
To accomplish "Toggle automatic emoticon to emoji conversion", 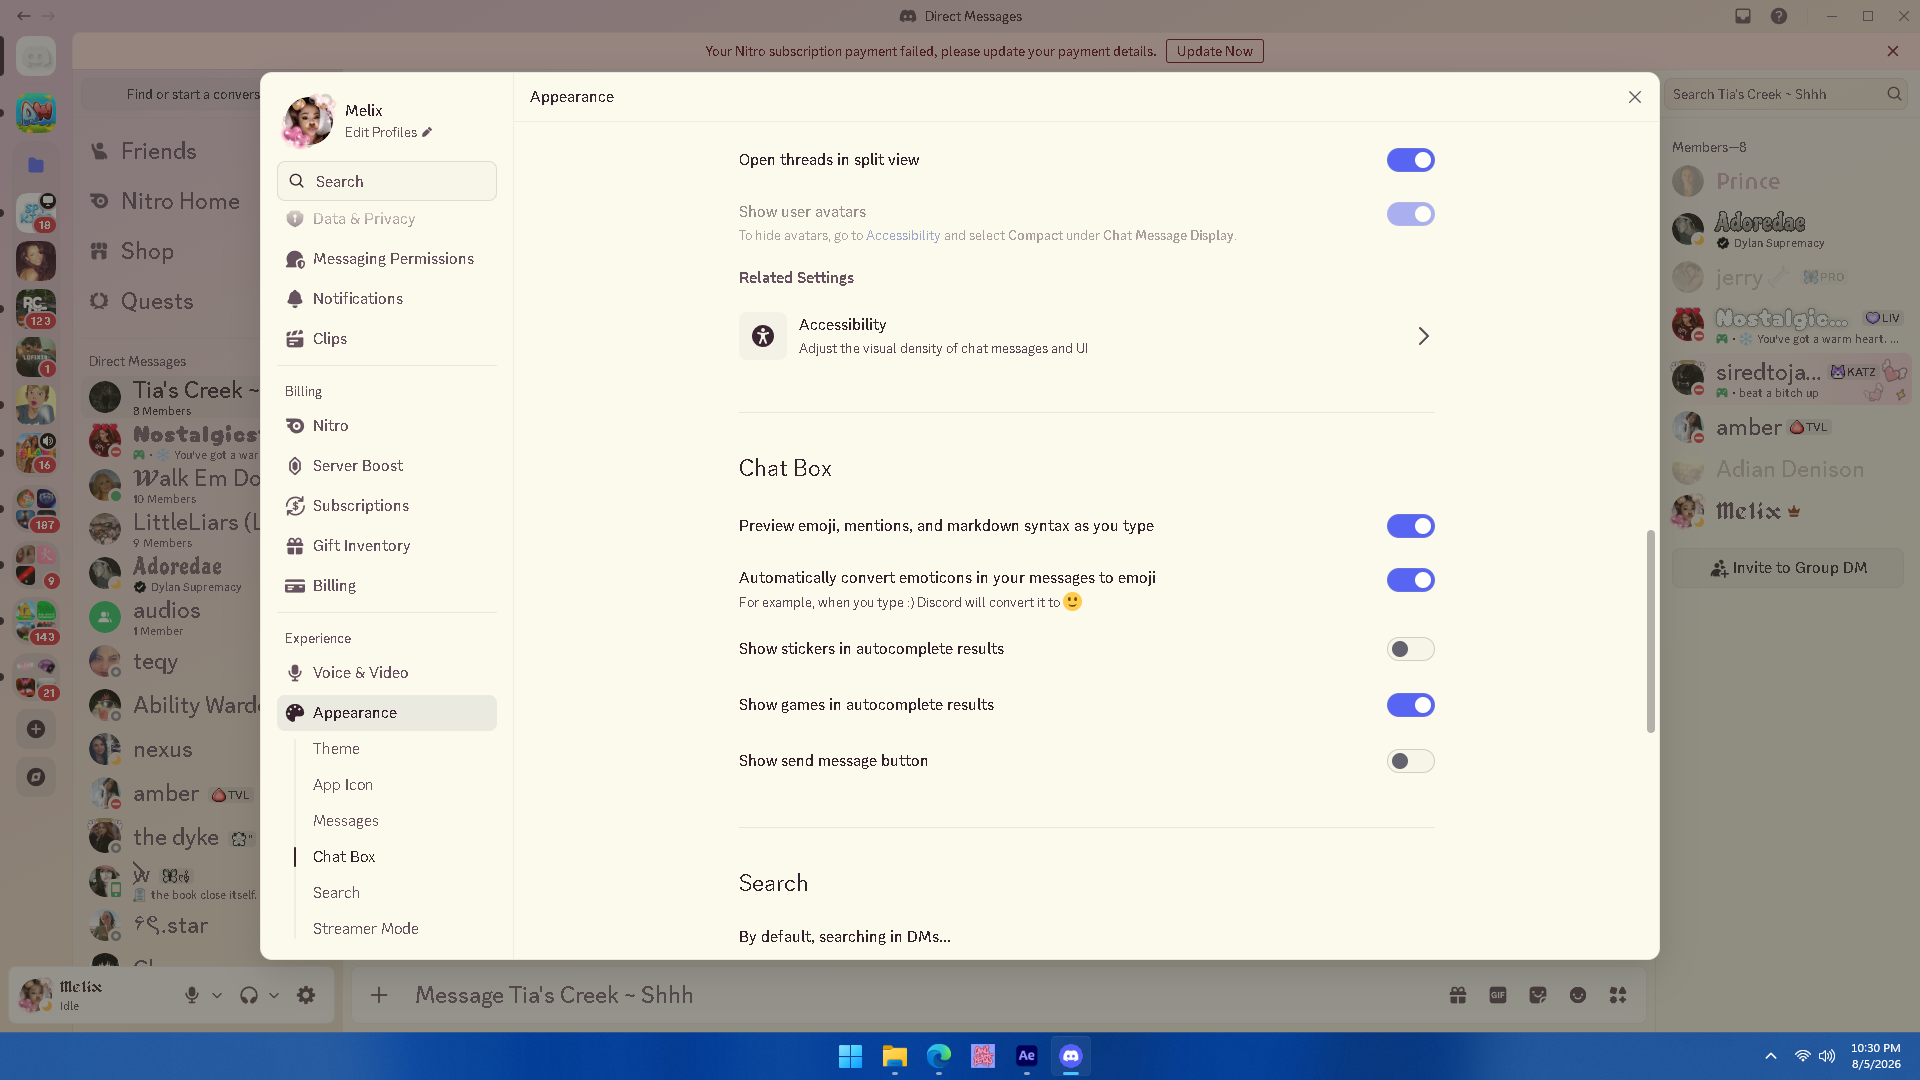I will pyautogui.click(x=1410, y=580).
